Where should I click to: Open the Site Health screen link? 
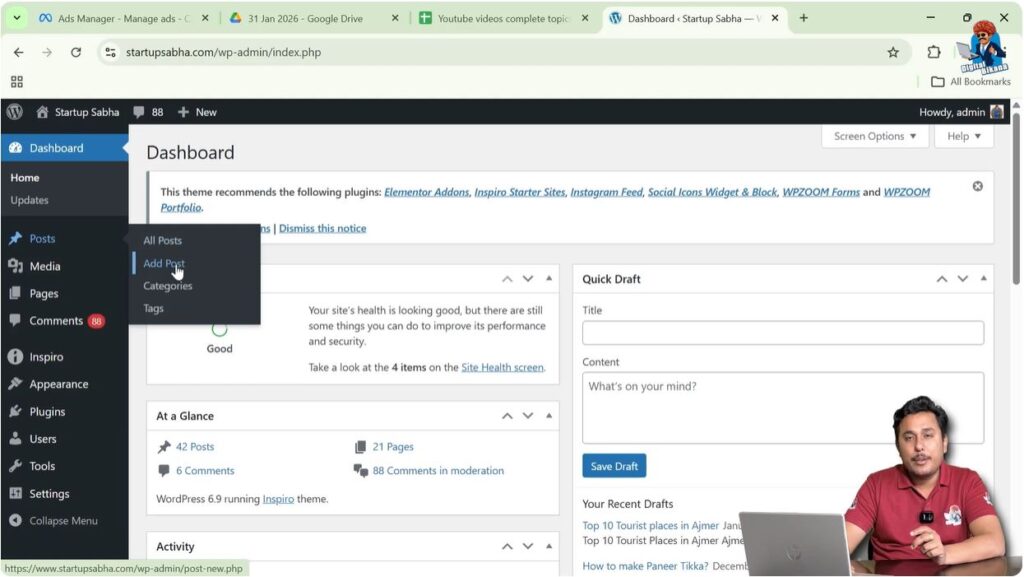[503, 367]
